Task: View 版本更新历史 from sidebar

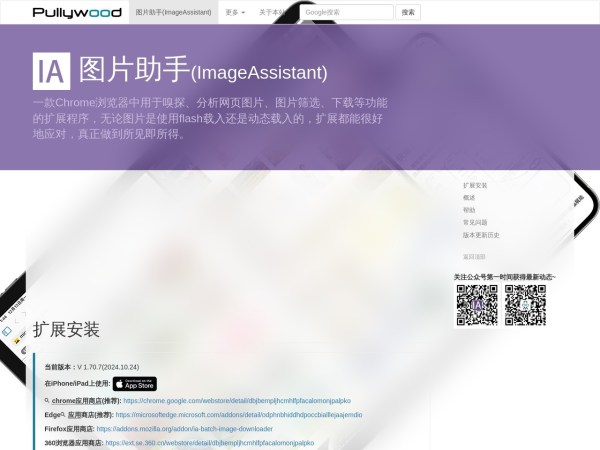Action: coord(481,235)
